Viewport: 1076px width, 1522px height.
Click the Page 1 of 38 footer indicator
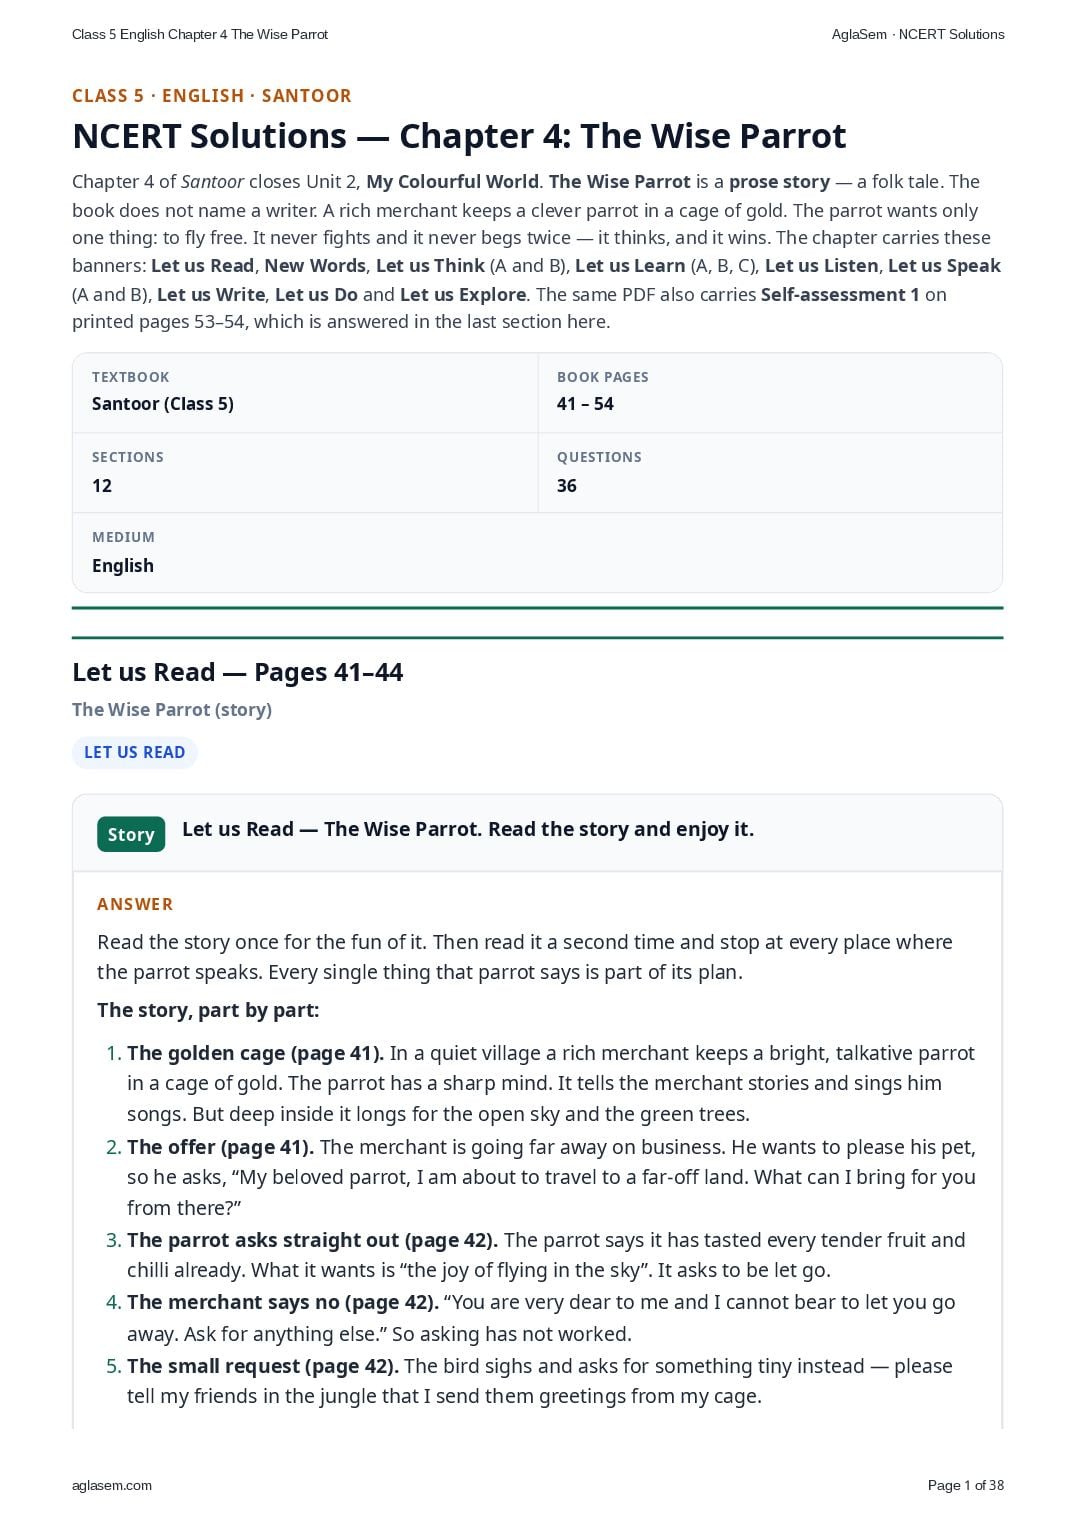[x=966, y=1485]
